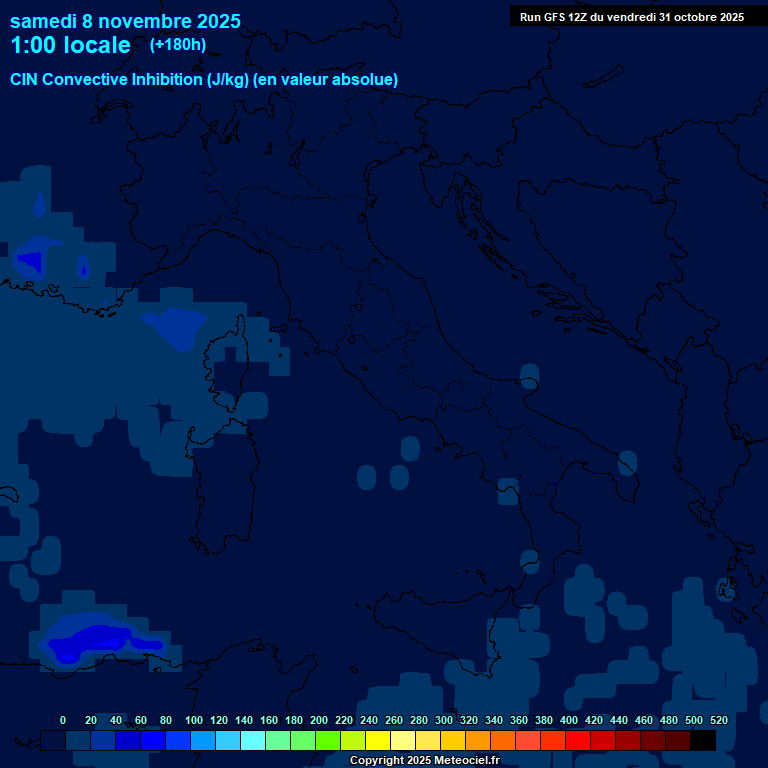The width and height of the screenshot is (768, 768).
Task: Click the Copyright 2025 Meteociel.fr text
Action: pyautogui.click(x=424, y=760)
